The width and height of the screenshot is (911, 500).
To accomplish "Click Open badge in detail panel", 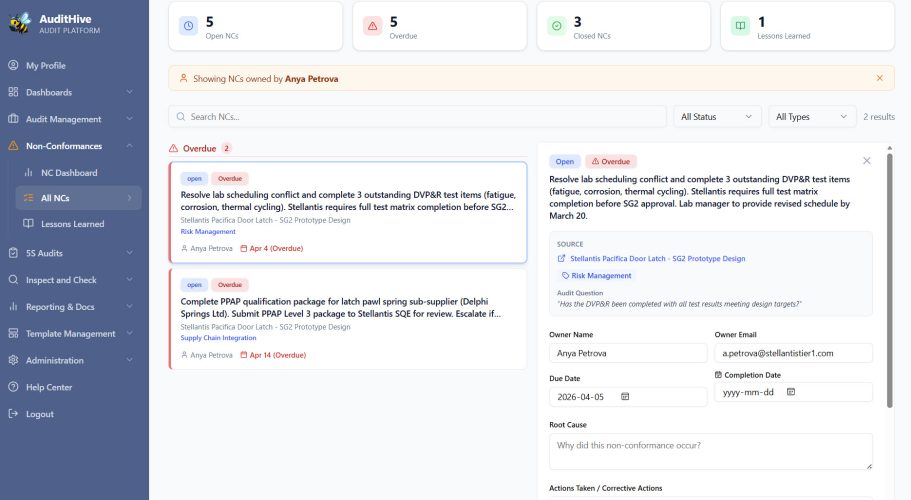I will pyautogui.click(x=564, y=161).
